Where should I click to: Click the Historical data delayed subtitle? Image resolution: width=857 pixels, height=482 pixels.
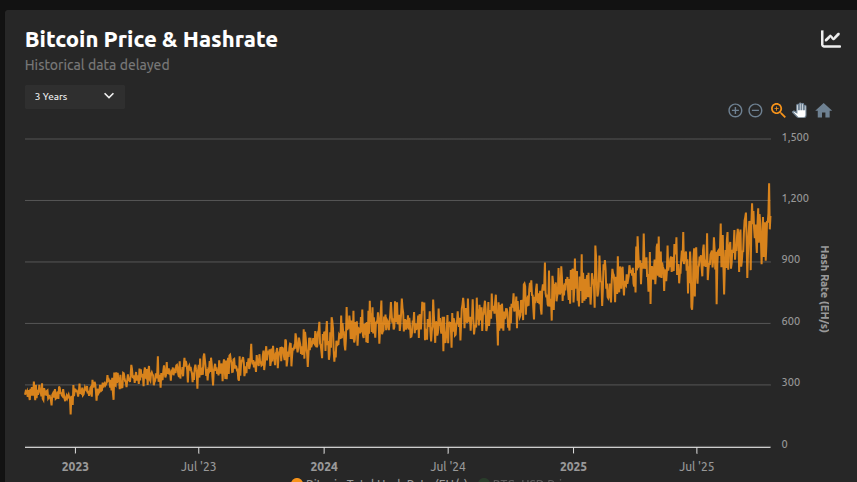[x=97, y=65]
